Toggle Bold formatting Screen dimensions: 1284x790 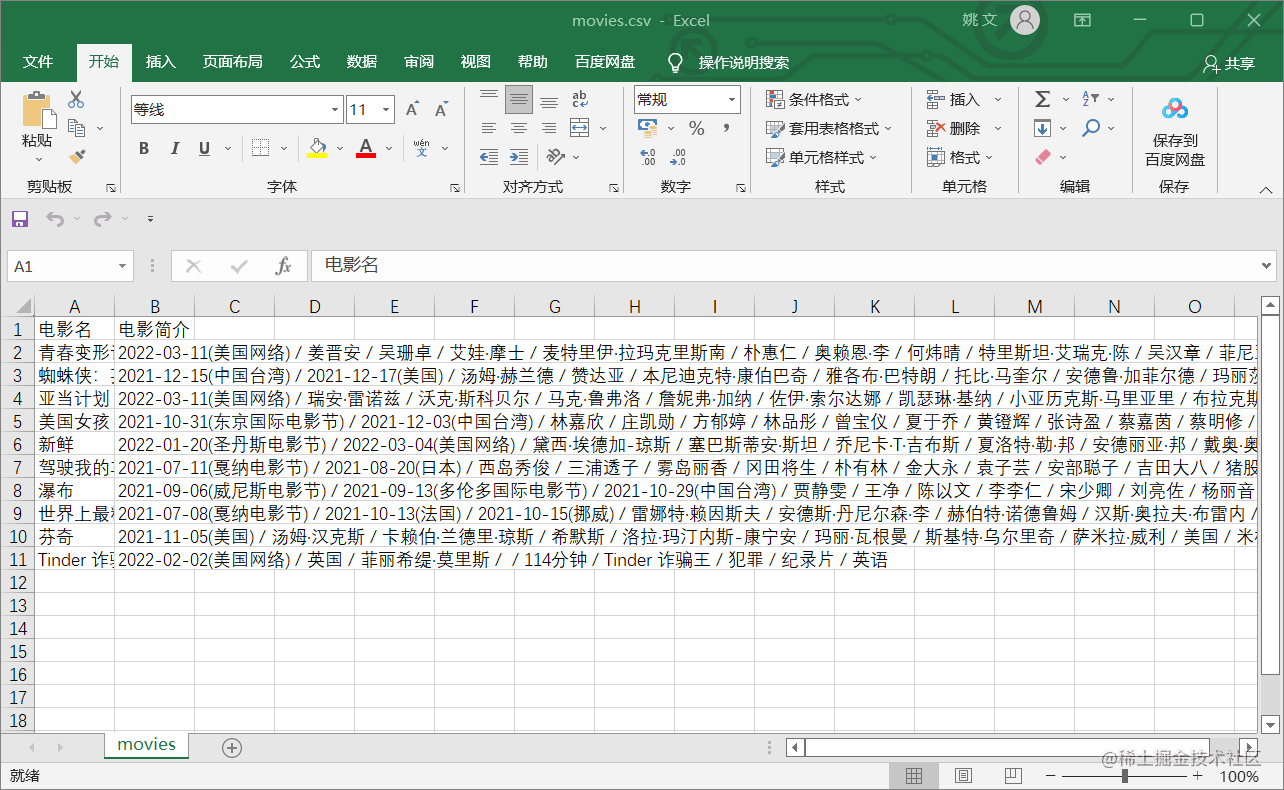tap(144, 148)
